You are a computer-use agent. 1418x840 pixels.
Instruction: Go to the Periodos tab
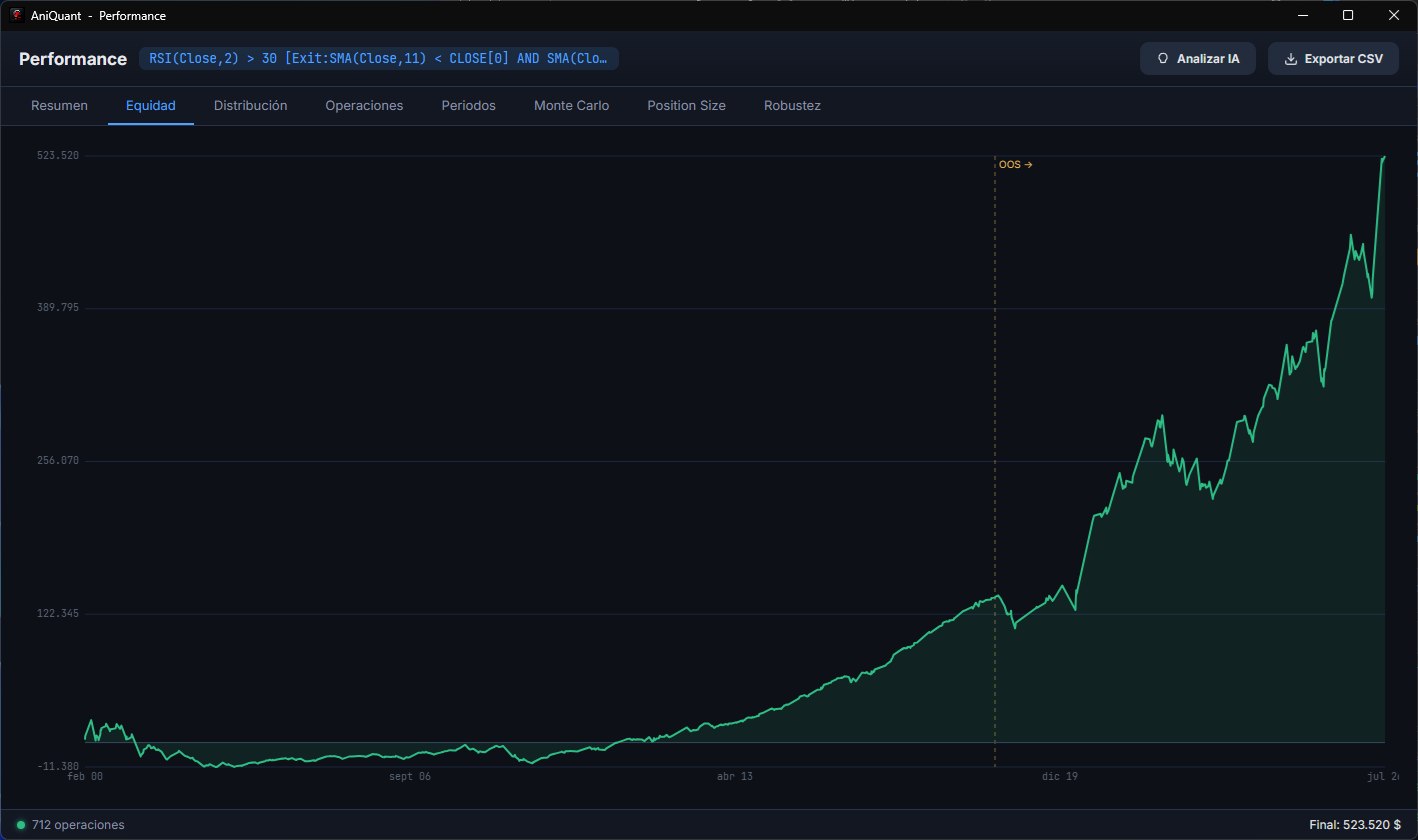468,105
